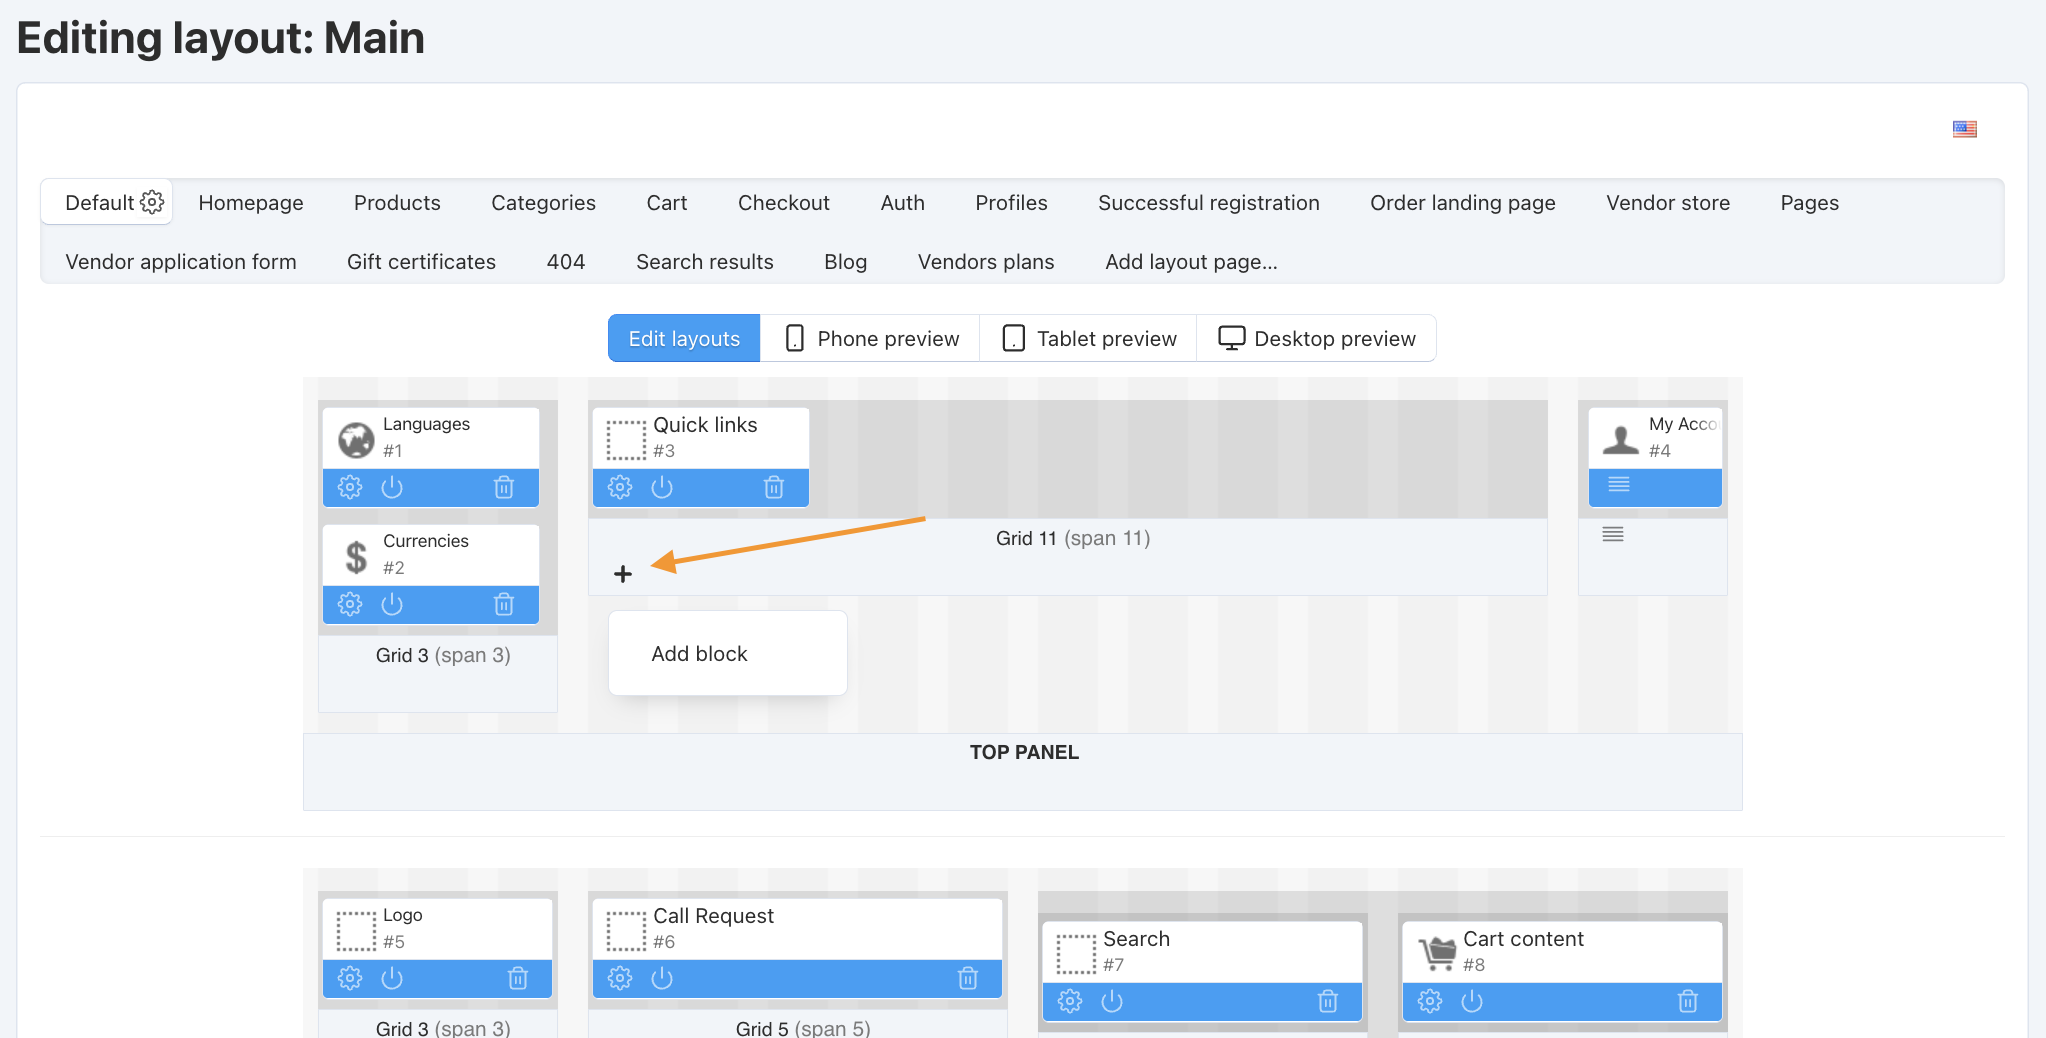The width and height of the screenshot is (2046, 1038).
Task: Open the Pages layout tab
Action: [x=1809, y=203]
